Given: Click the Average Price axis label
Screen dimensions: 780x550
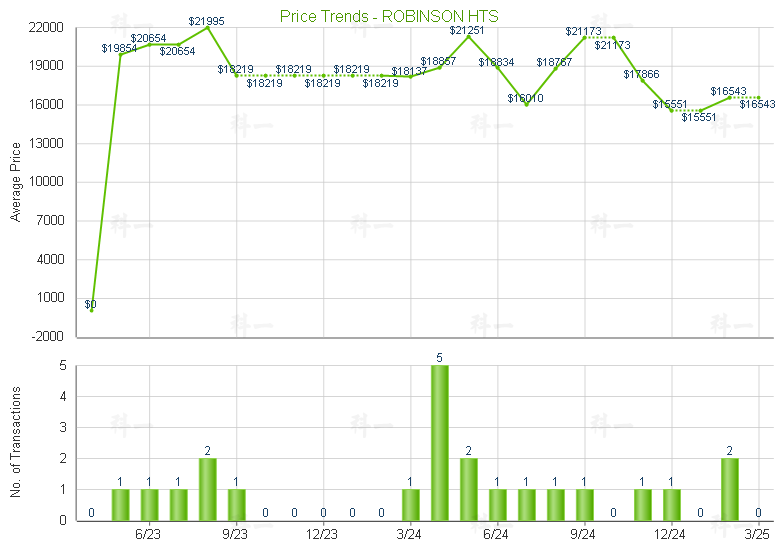Looking at the screenshot, I should pos(16,182).
